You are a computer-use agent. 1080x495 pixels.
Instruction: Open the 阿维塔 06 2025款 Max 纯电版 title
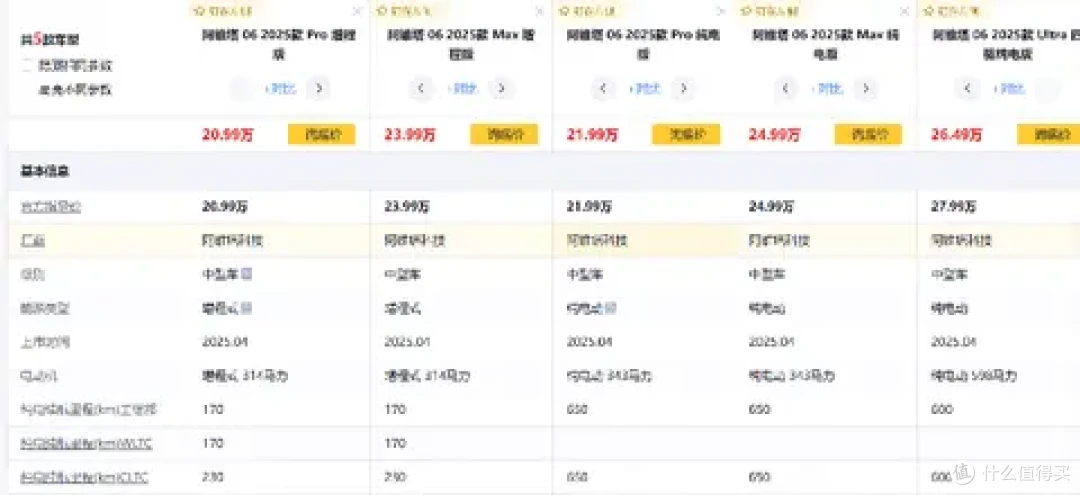pos(826,43)
